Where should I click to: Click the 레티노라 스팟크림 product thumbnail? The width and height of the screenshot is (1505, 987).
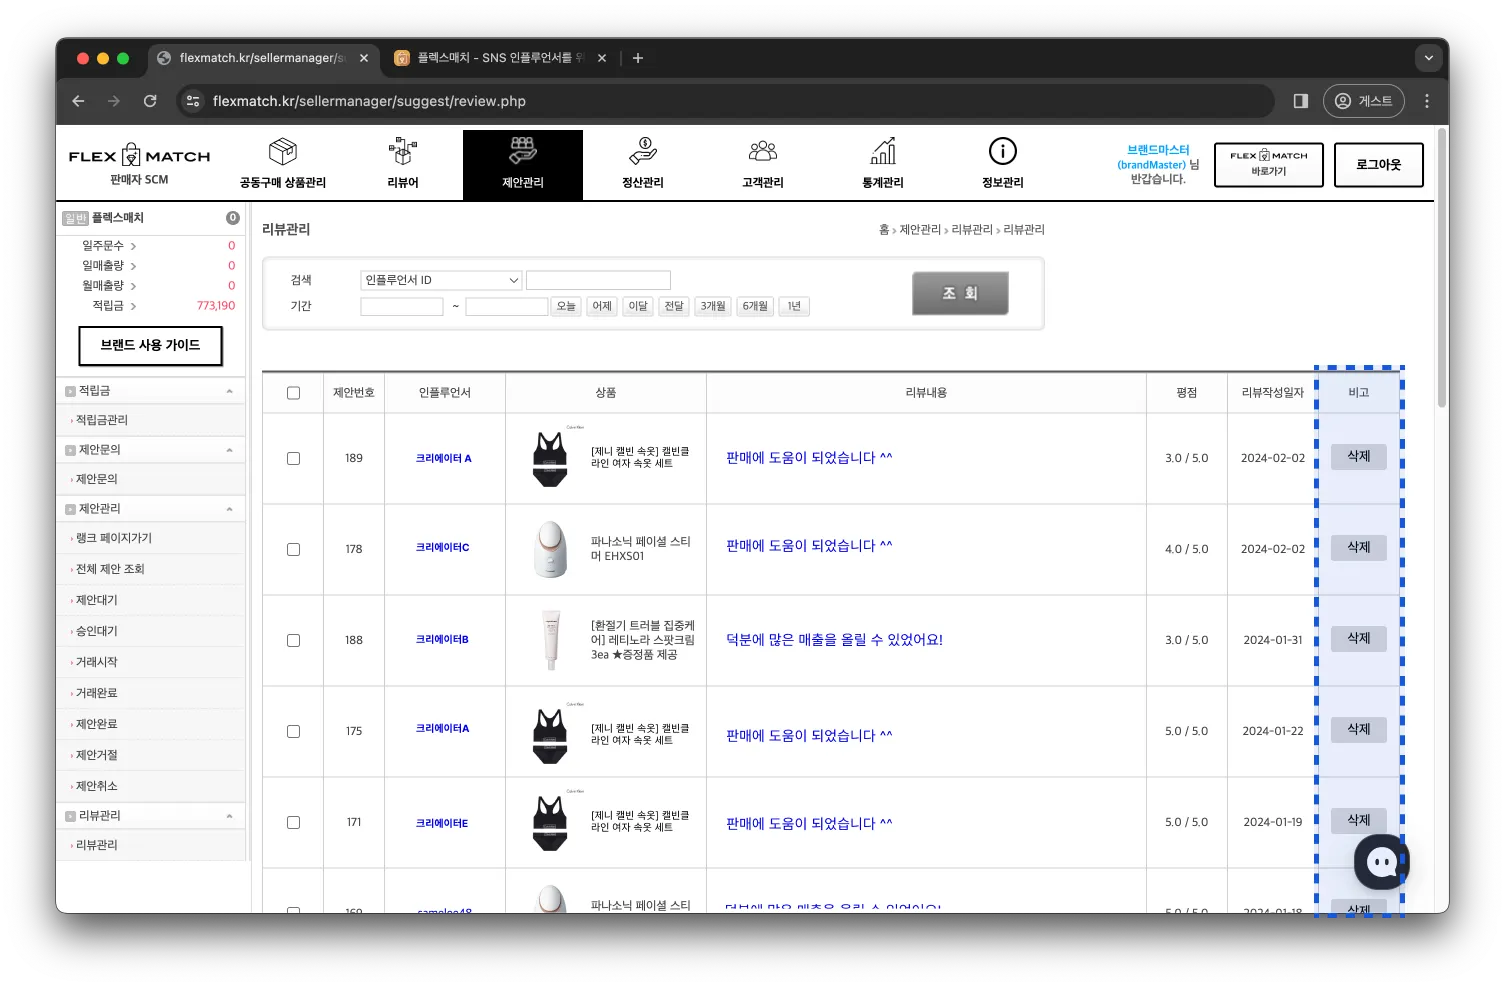pyautogui.click(x=551, y=640)
